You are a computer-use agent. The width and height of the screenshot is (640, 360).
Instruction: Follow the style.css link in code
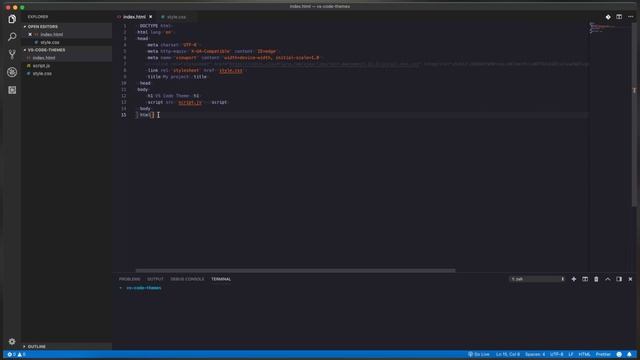[x=231, y=71]
